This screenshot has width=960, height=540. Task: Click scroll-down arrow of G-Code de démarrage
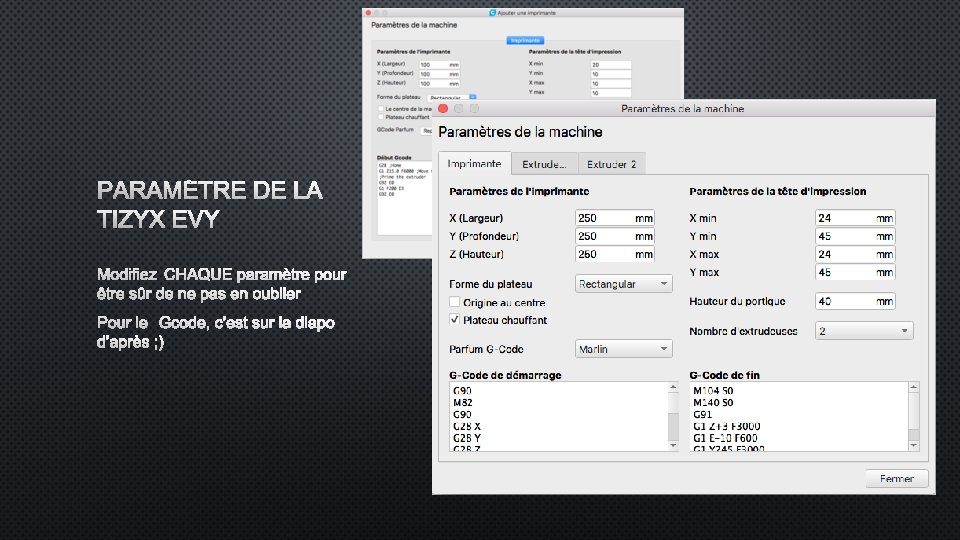point(673,446)
